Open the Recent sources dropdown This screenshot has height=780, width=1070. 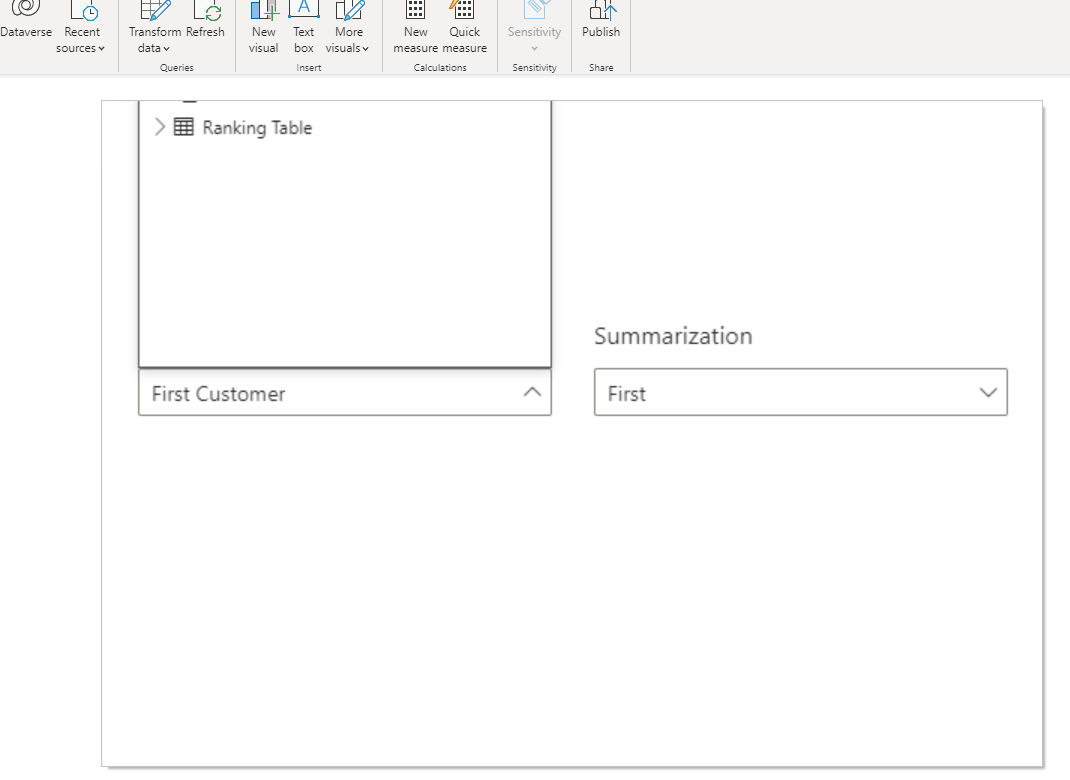(x=81, y=27)
